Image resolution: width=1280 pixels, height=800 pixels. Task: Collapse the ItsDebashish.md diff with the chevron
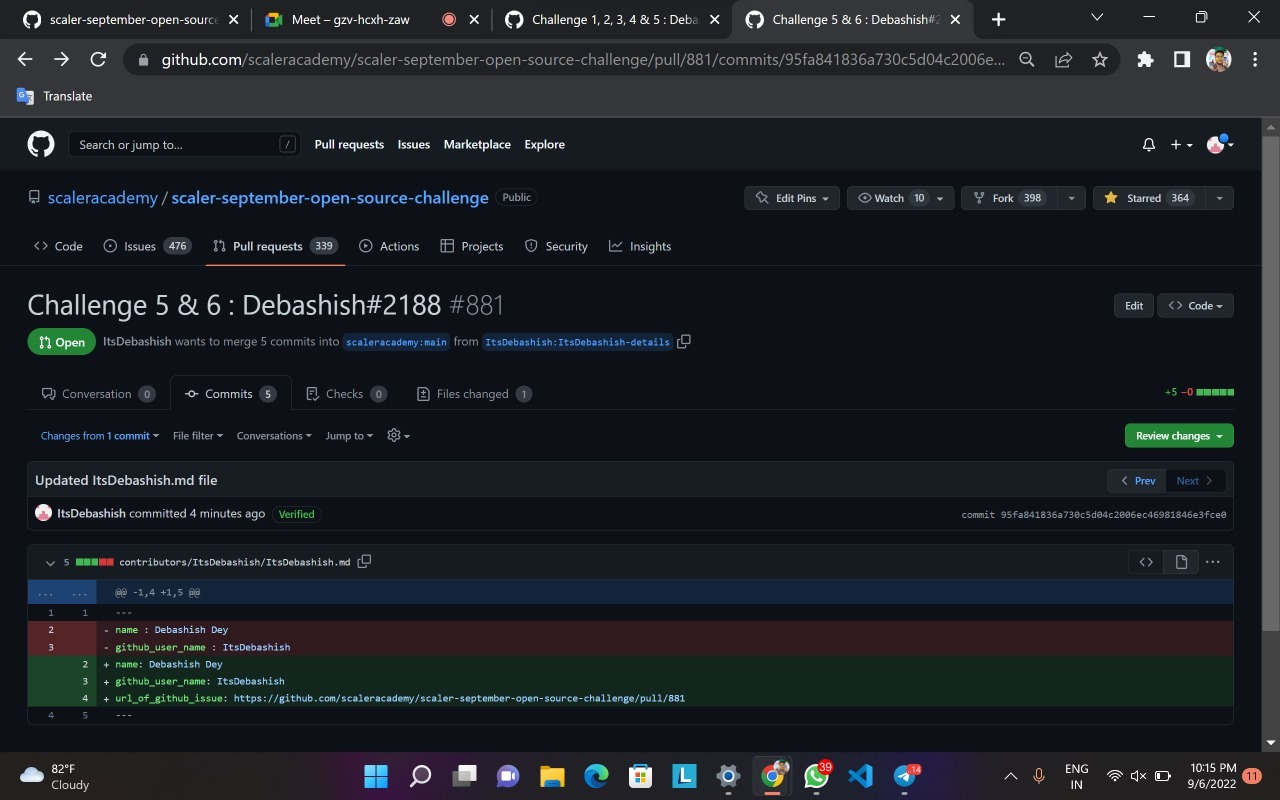click(x=49, y=562)
